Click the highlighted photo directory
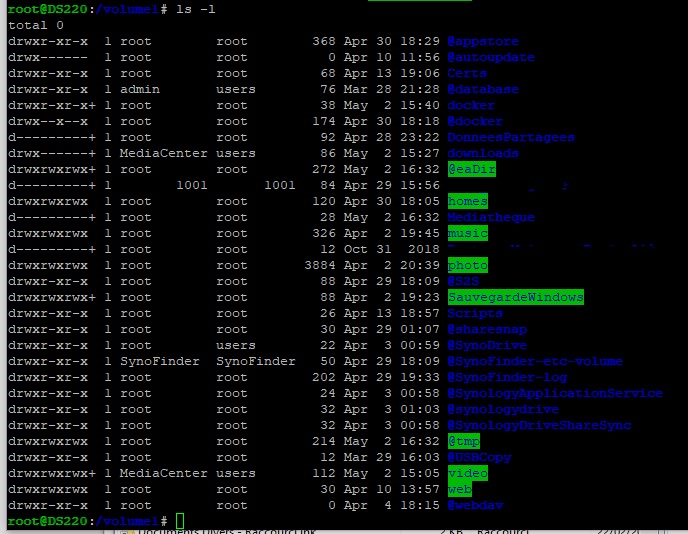This screenshot has width=688, height=534. (467, 266)
